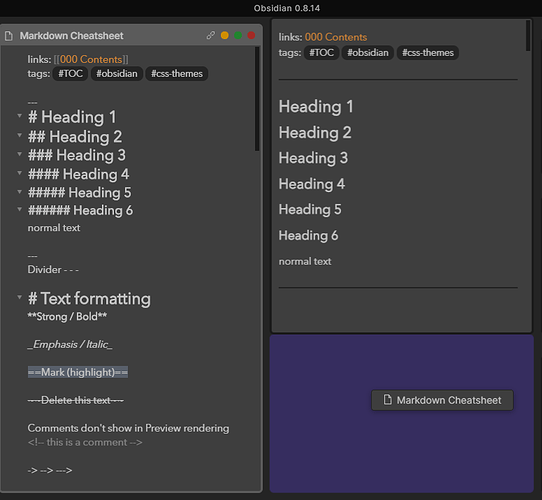
Task: Click the 'Divider - - -' line
Action: [53, 269]
